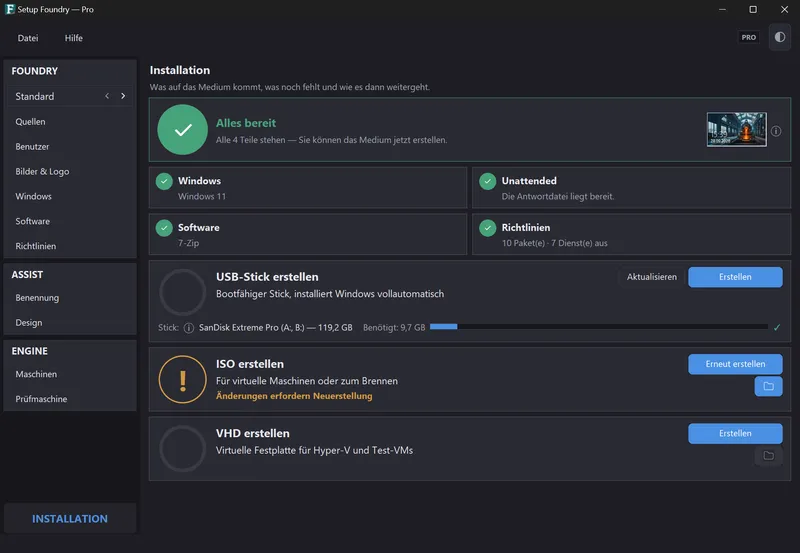Click Erneut erstellen for the ISO

735,364
